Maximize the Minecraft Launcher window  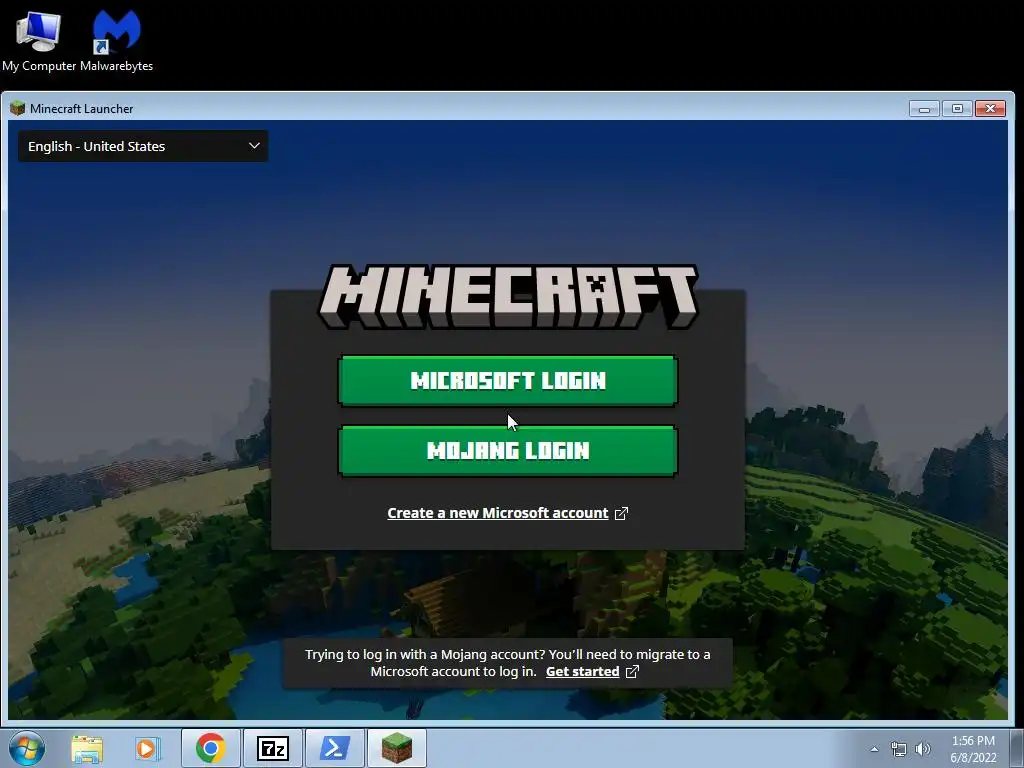pyautogui.click(x=957, y=108)
